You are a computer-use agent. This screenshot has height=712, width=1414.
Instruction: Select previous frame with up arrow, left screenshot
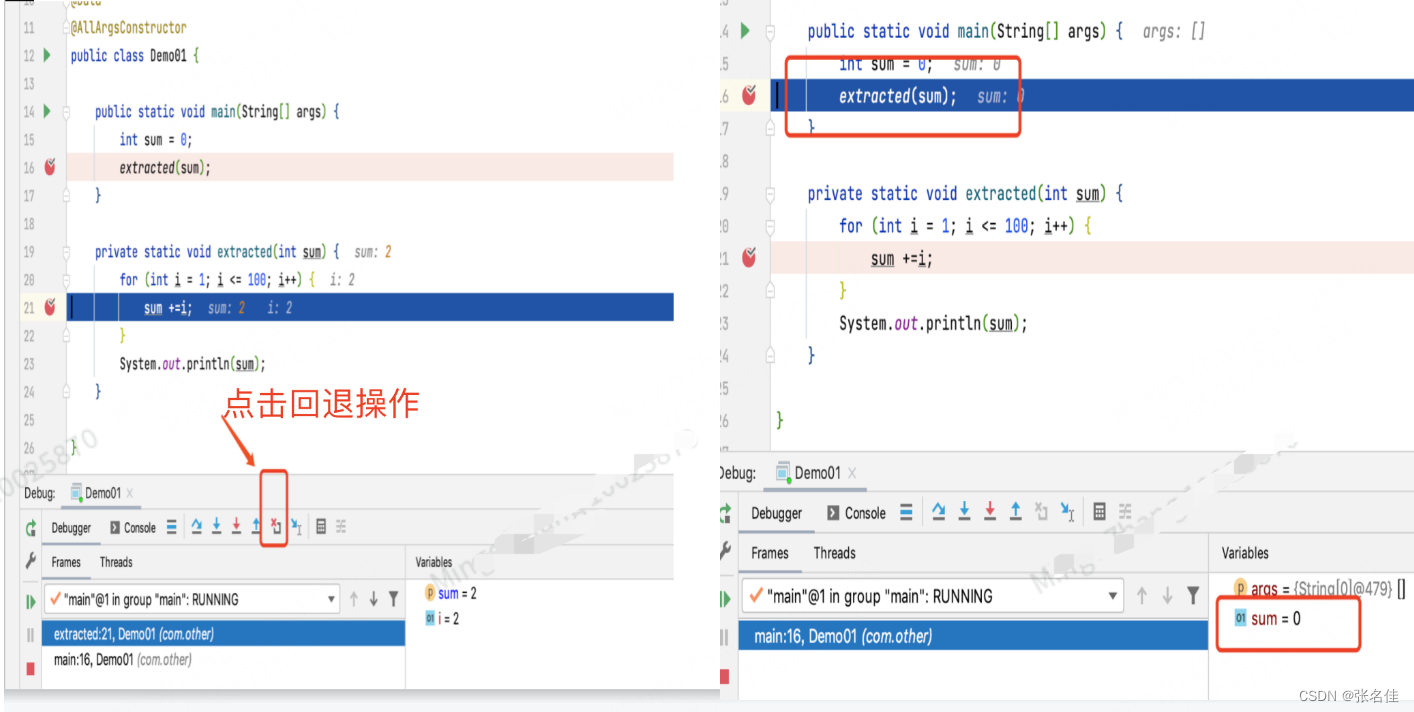point(353,599)
